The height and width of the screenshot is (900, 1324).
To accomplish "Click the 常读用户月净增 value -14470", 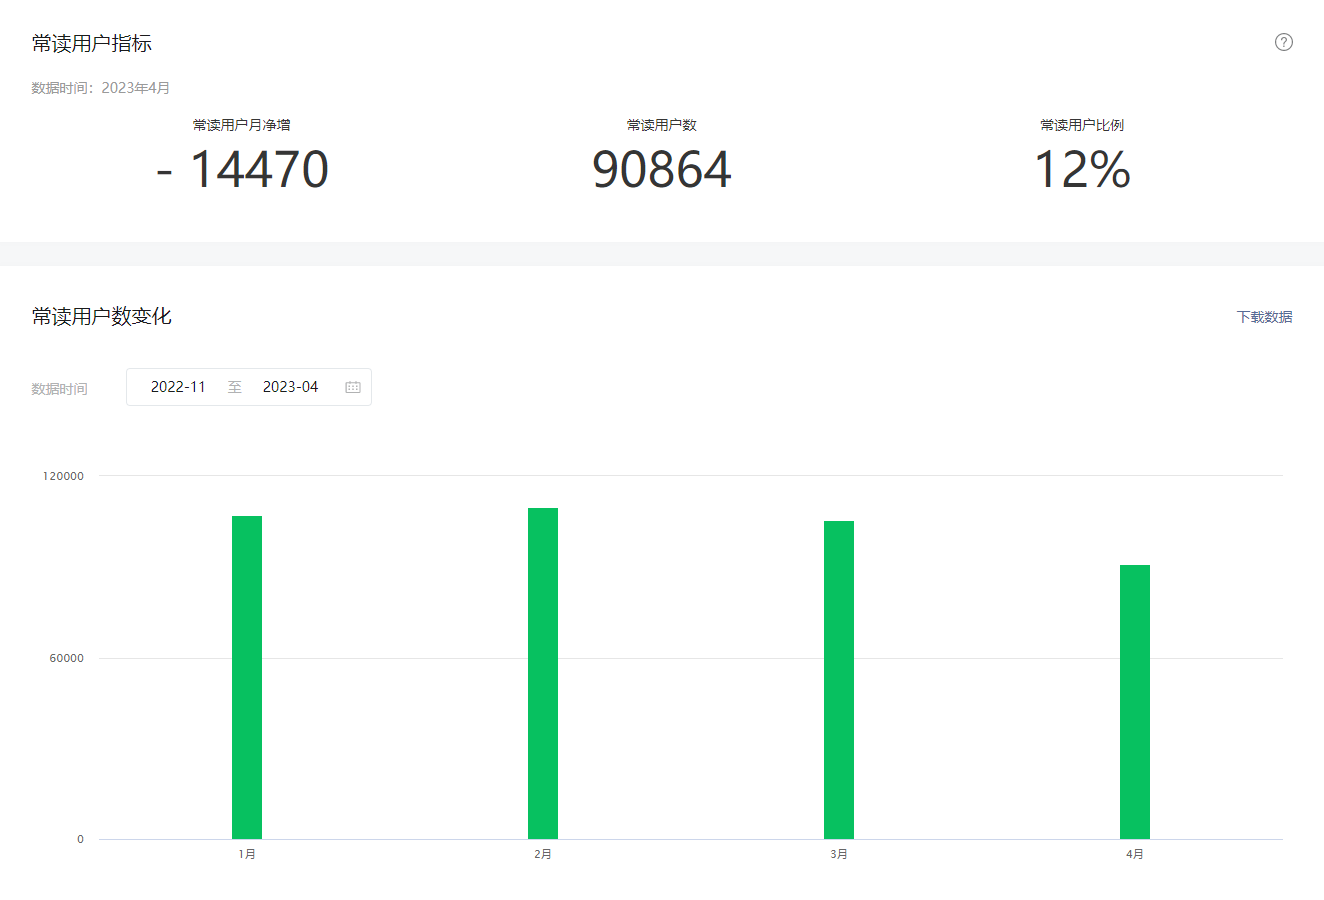I will tap(242, 169).
